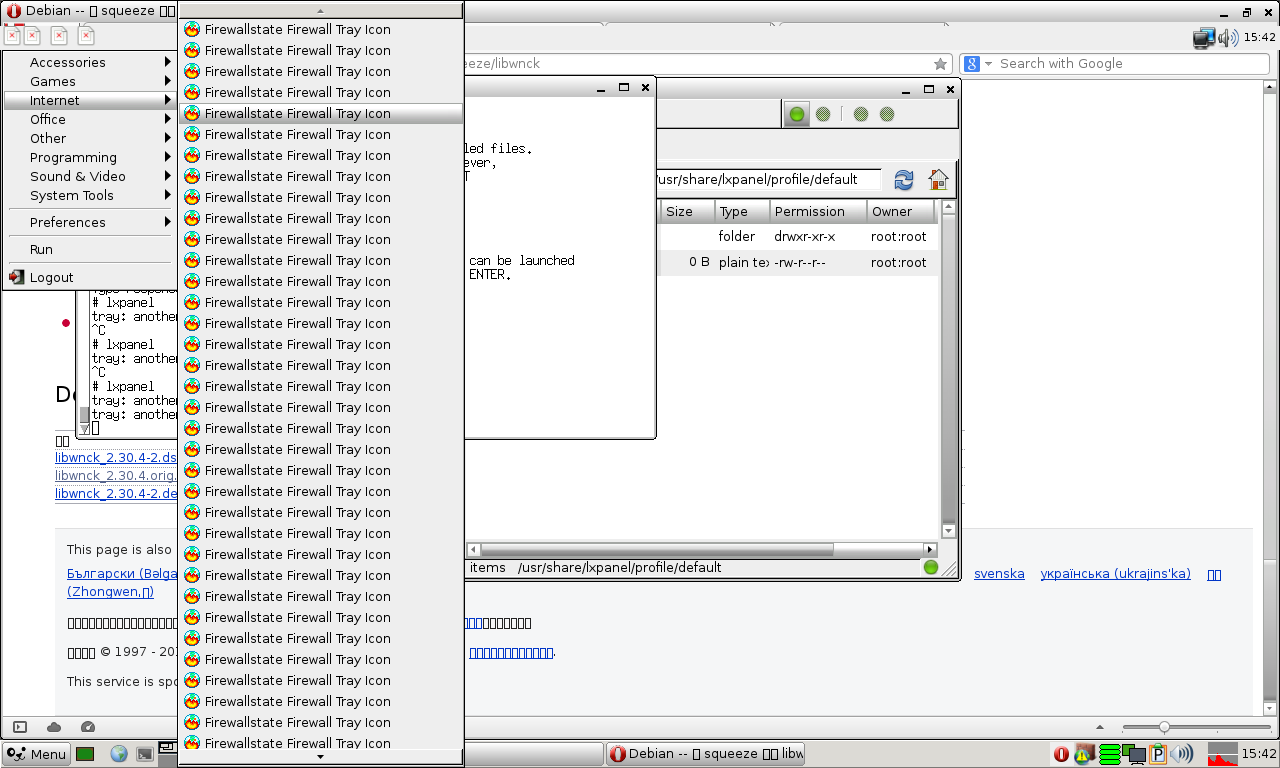Open the System Tools submenu
This screenshot has width=1280, height=768.
click(89, 195)
